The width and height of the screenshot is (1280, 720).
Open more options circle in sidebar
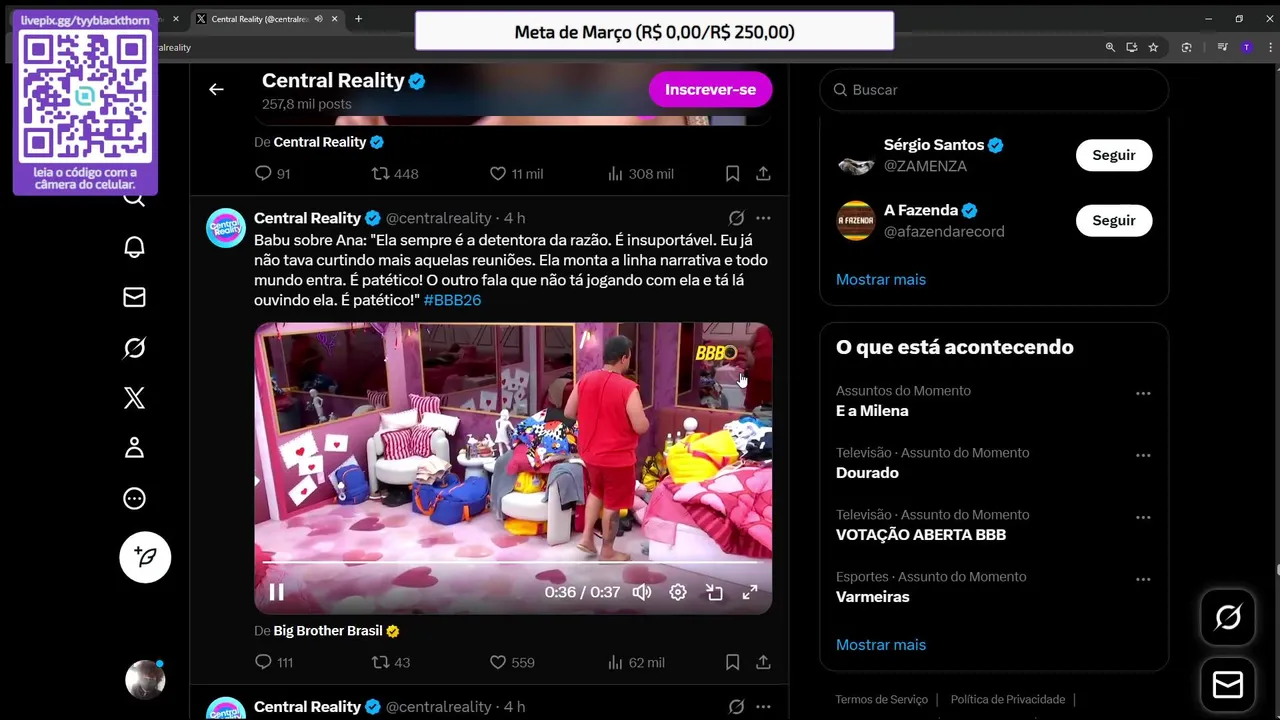134,498
